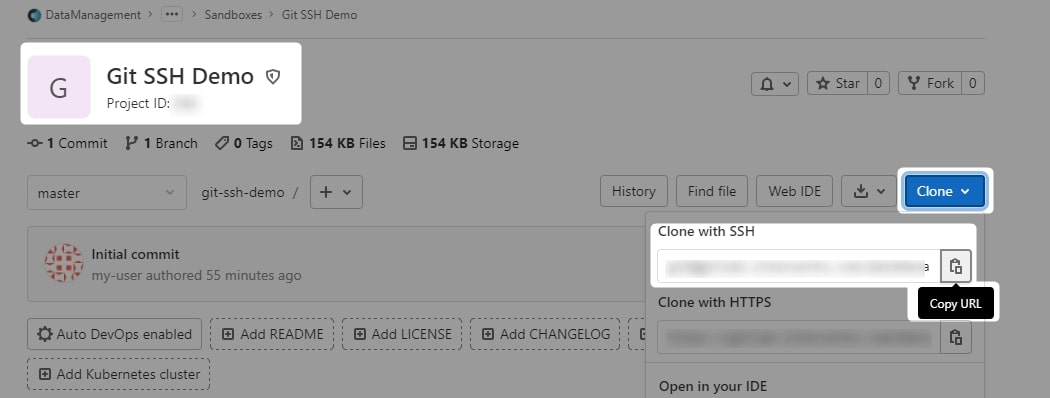Image resolution: width=1050 pixels, height=398 pixels.
Task: Open the master branch selector
Action: [107, 193]
